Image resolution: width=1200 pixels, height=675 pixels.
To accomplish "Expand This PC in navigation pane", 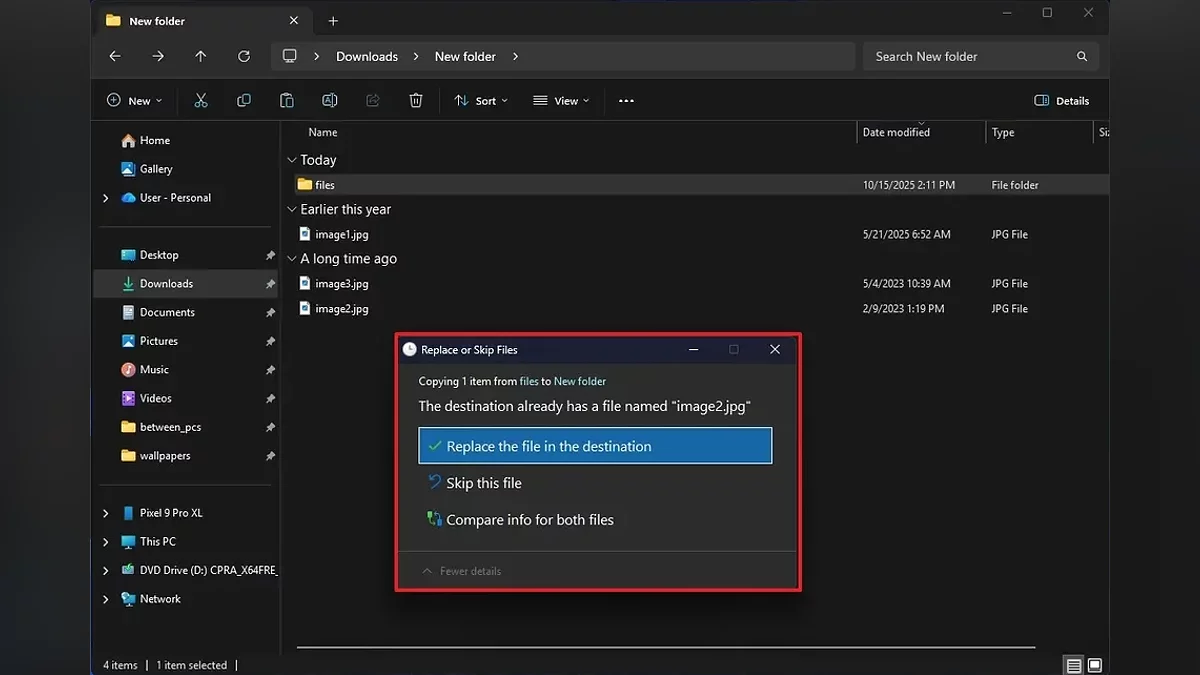I will (106, 542).
